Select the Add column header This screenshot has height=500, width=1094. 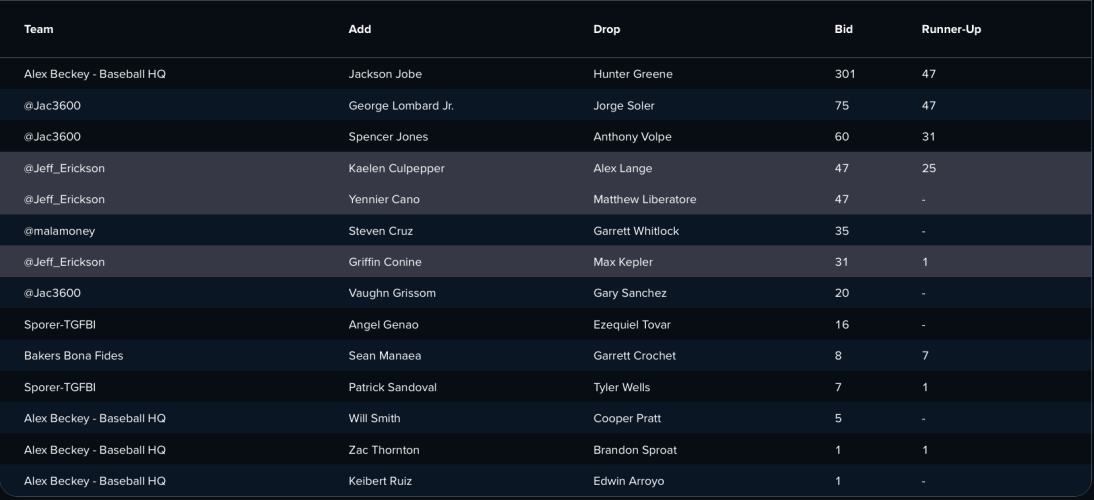(x=360, y=29)
